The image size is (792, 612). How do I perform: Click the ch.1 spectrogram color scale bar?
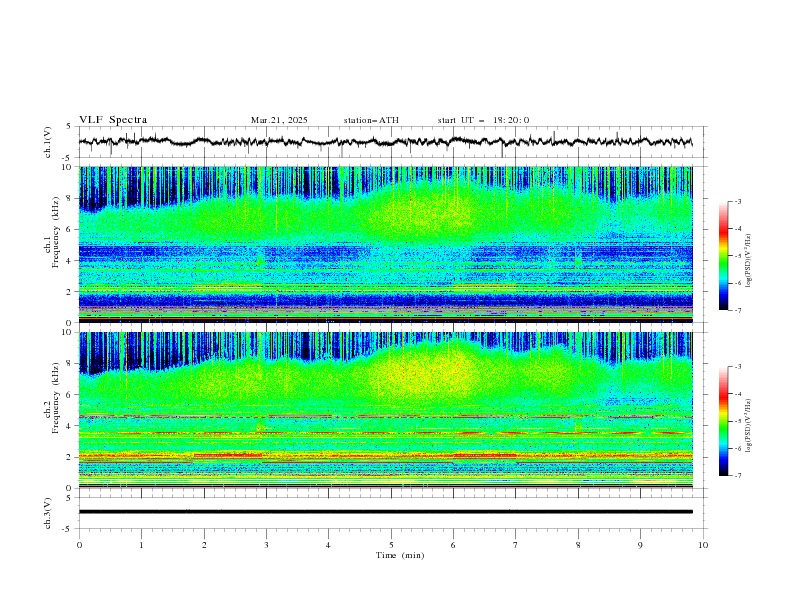723,255
